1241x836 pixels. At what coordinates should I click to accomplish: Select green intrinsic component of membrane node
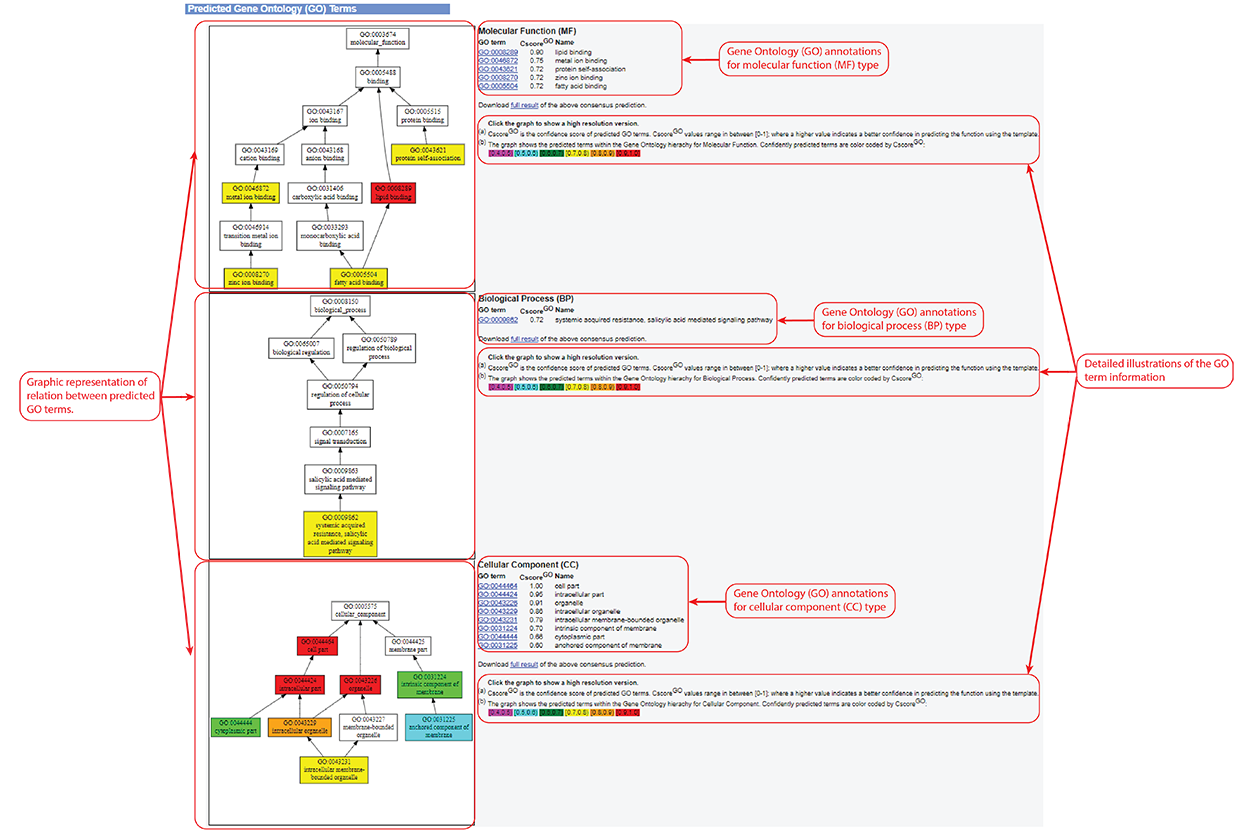[x=432, y=685]
